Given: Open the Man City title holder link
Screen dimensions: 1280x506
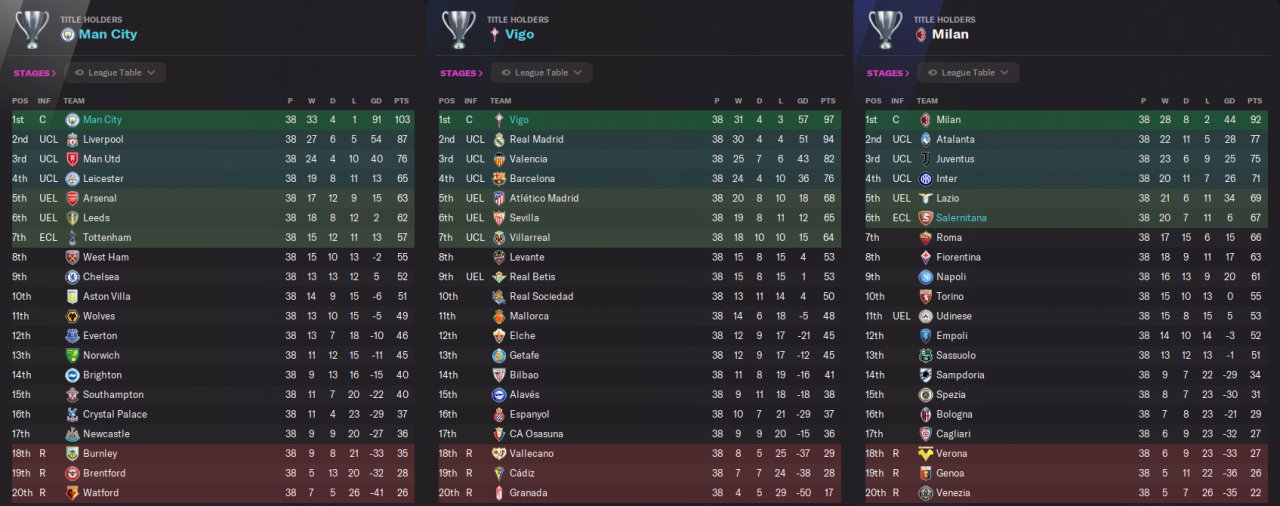Looking at the screenshot, I should tap(109, 35).
